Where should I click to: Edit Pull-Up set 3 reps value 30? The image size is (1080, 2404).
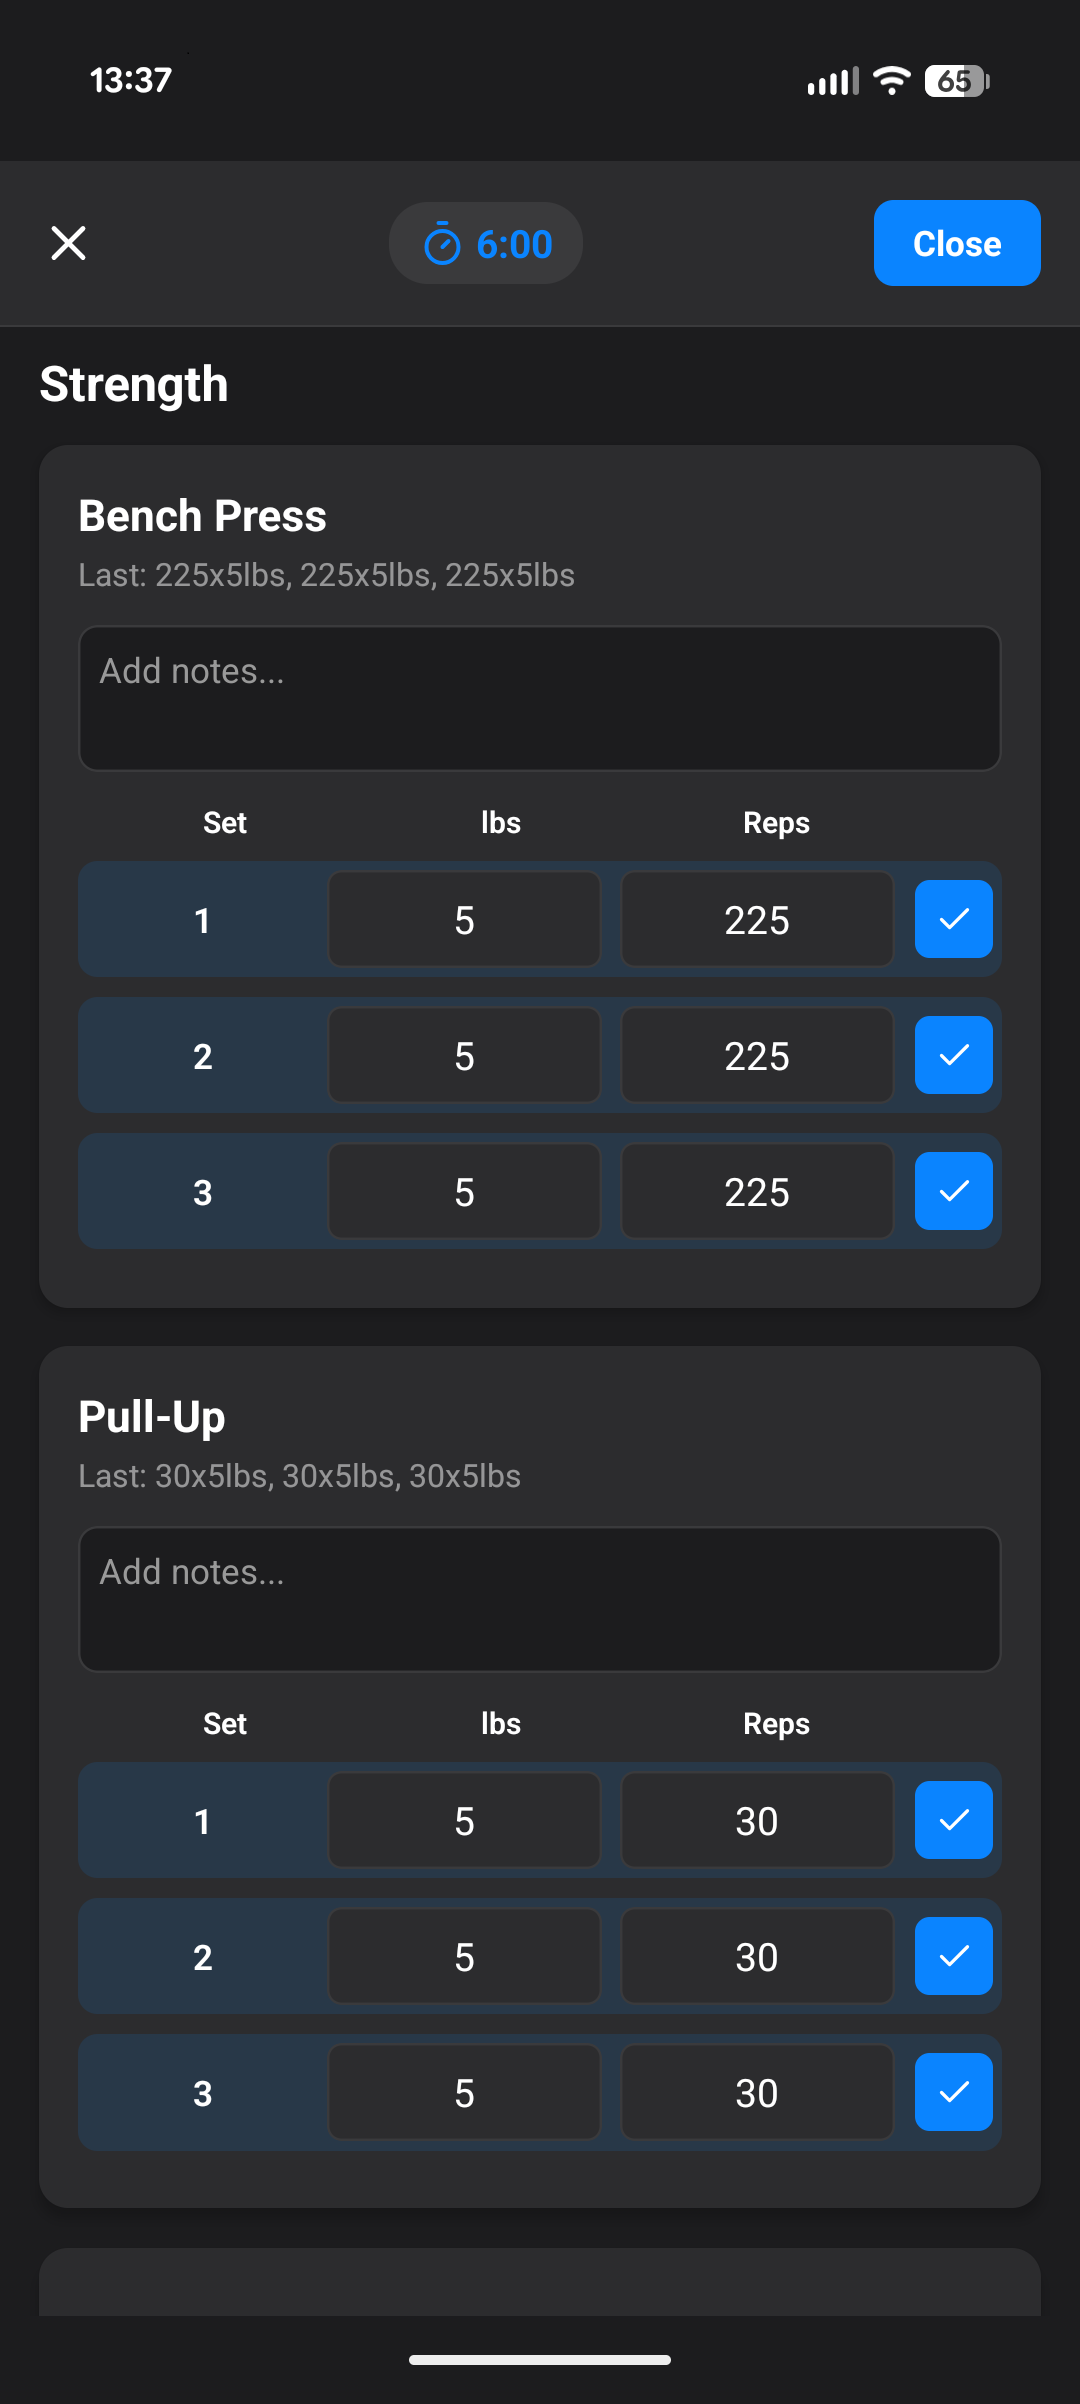757,2093
